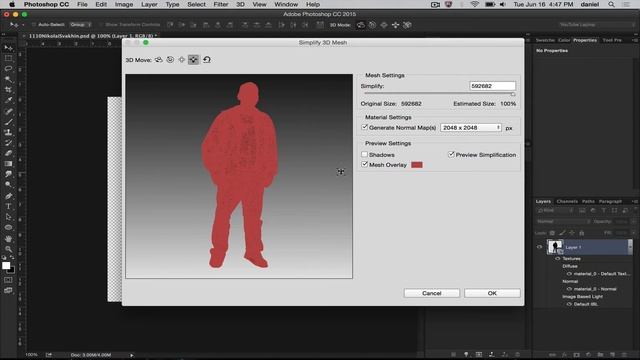Select the Brush tool
Screen dimensions: 640x360
(x=8, y=122)
